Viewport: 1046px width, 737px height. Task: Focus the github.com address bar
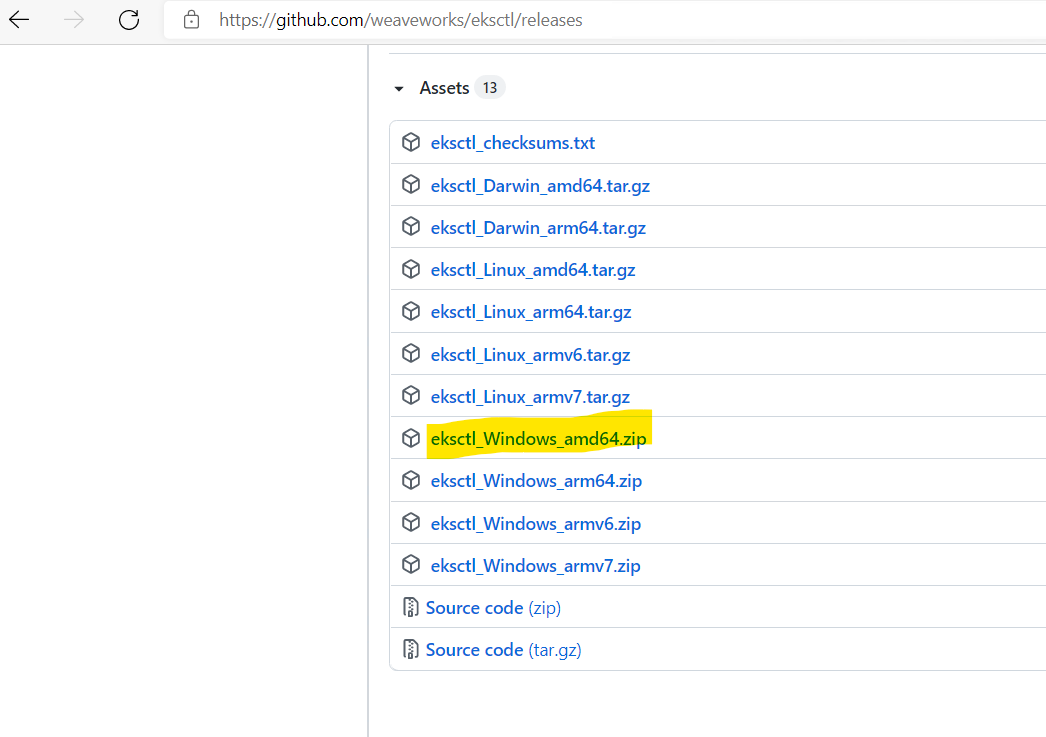604,20
